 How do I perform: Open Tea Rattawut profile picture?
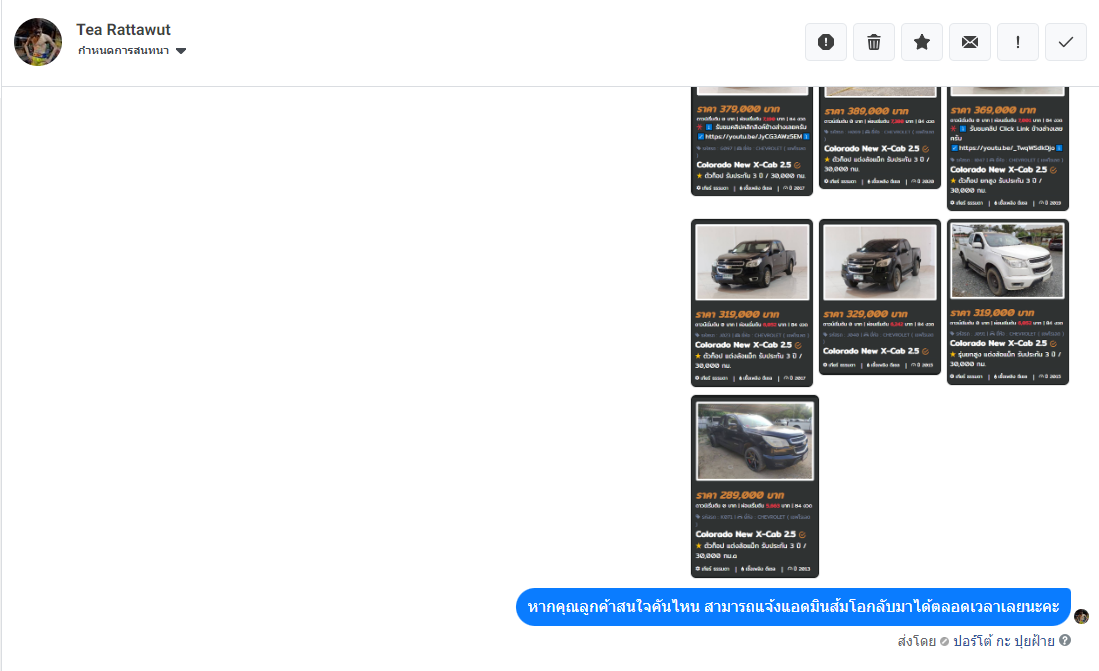coord(38,42)
